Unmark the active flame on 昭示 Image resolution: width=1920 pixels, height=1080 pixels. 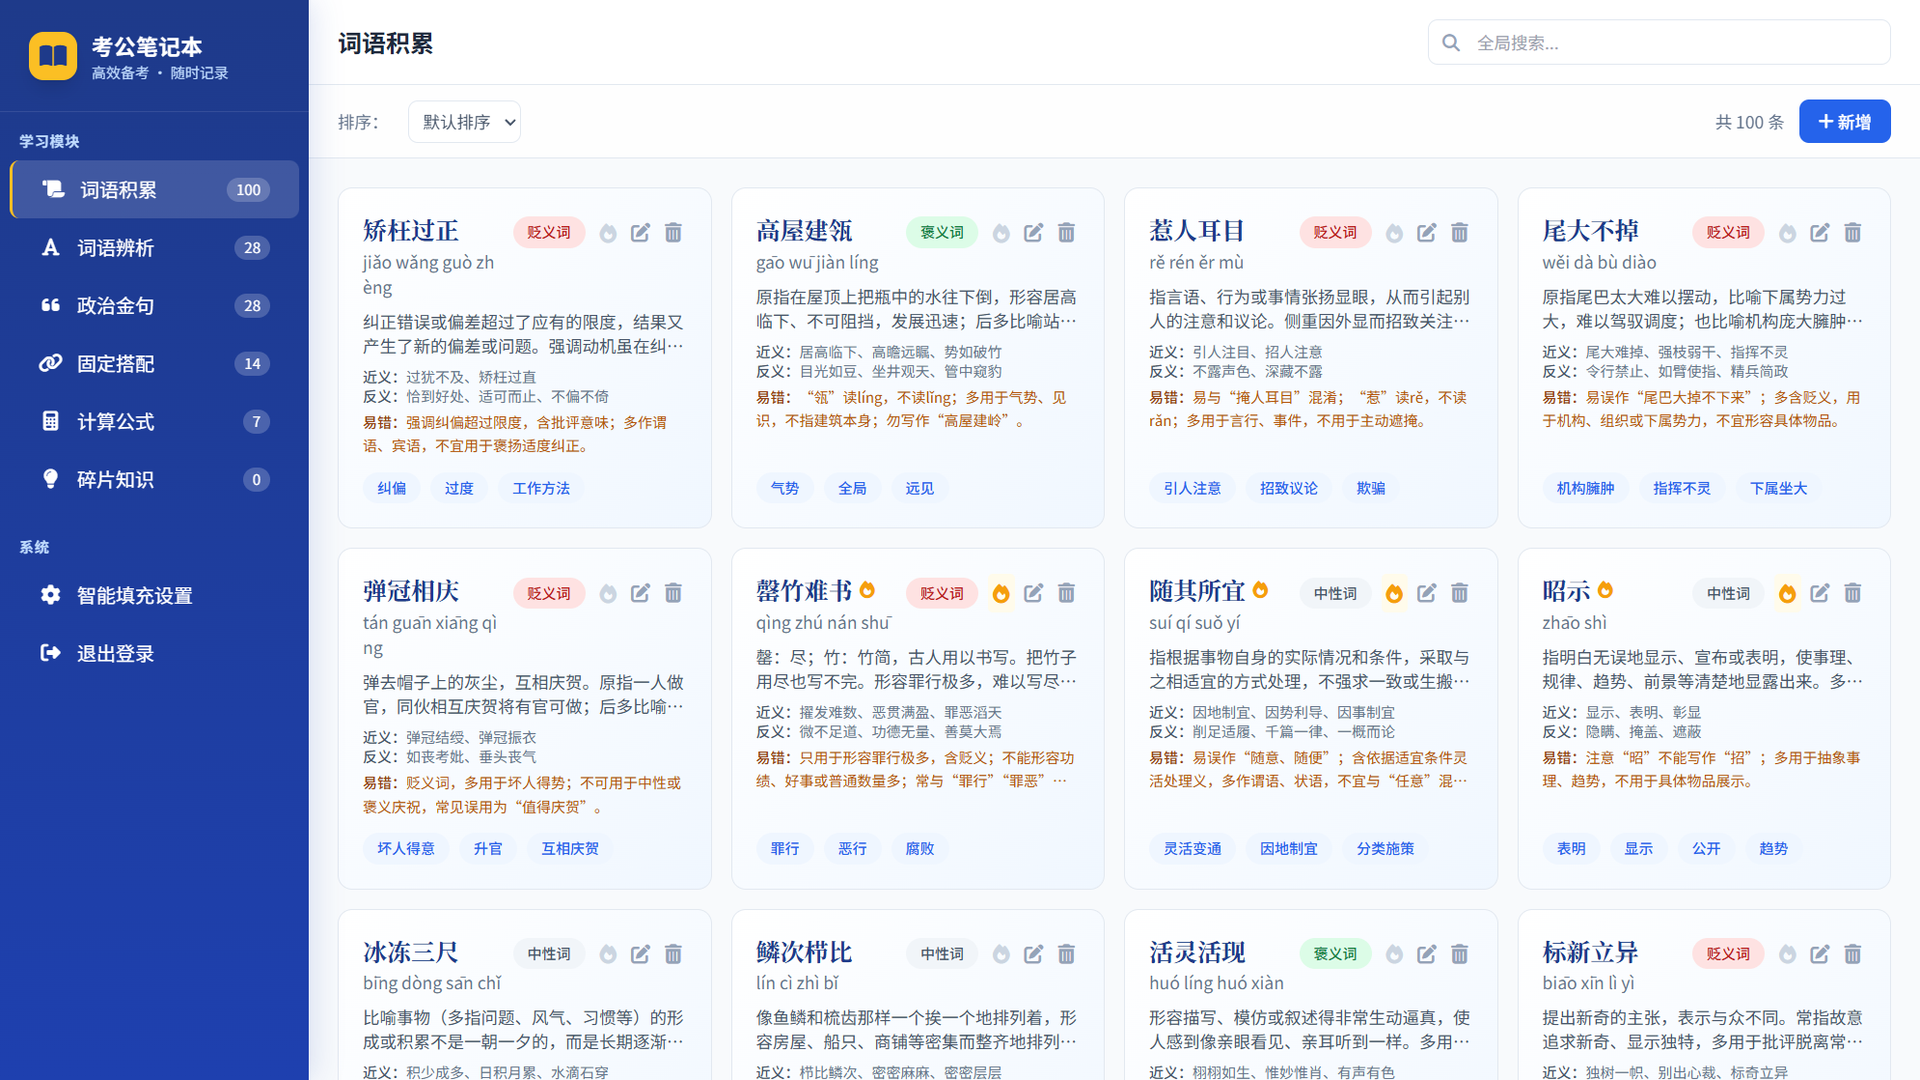pos(1787,593)
